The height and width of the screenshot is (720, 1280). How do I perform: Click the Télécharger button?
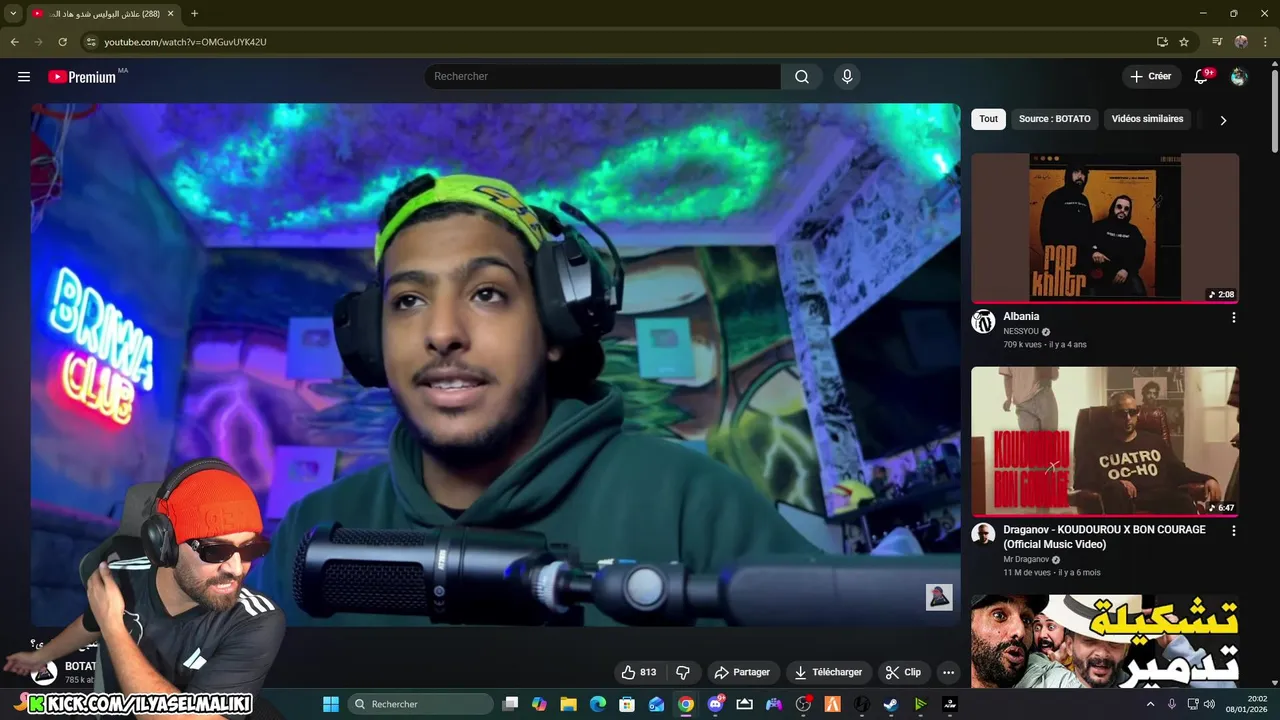click(828, 673)
